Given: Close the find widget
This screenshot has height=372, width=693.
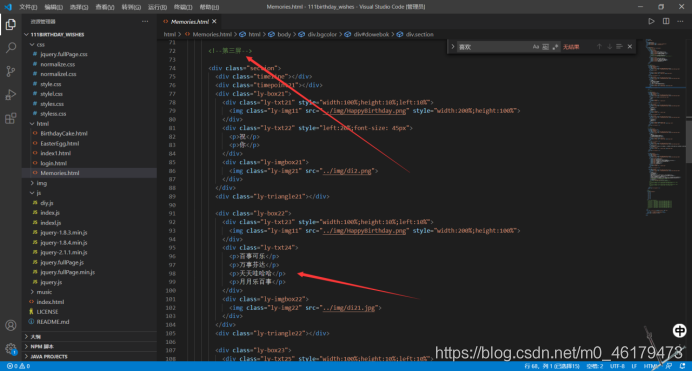Looking at the screenshot, I should 630,46.
